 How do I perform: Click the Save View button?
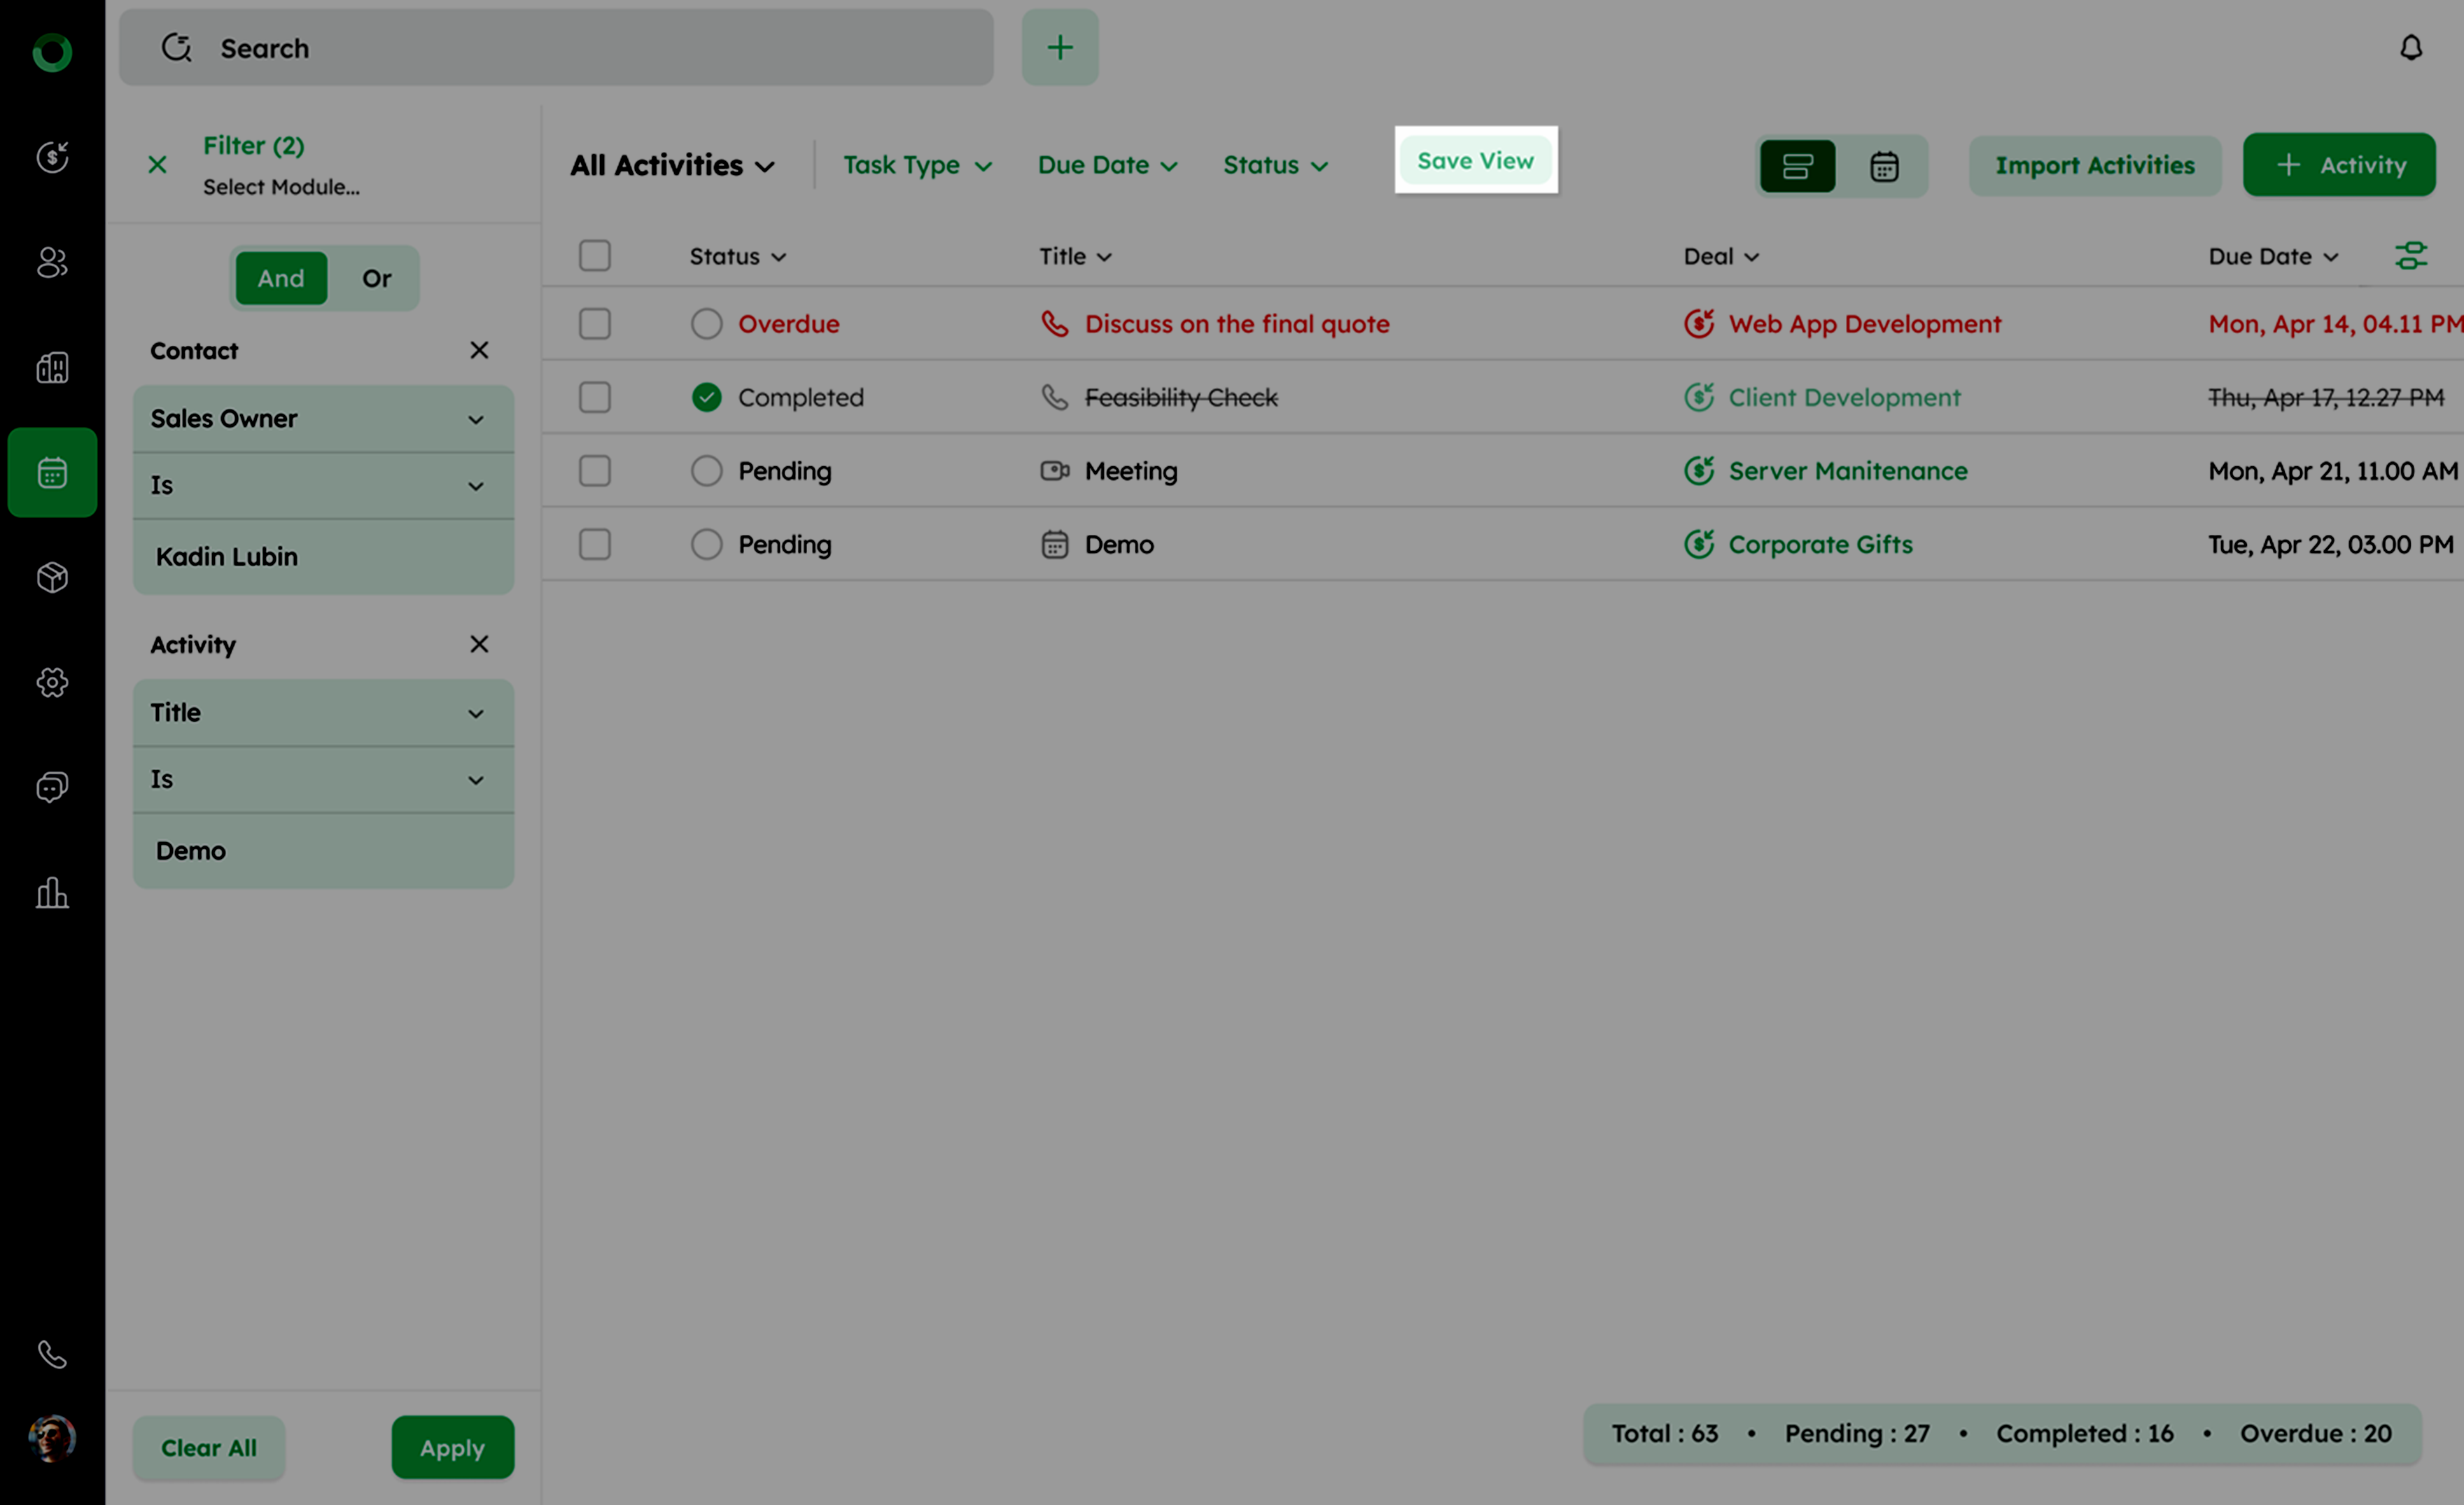pos(1475,161)
